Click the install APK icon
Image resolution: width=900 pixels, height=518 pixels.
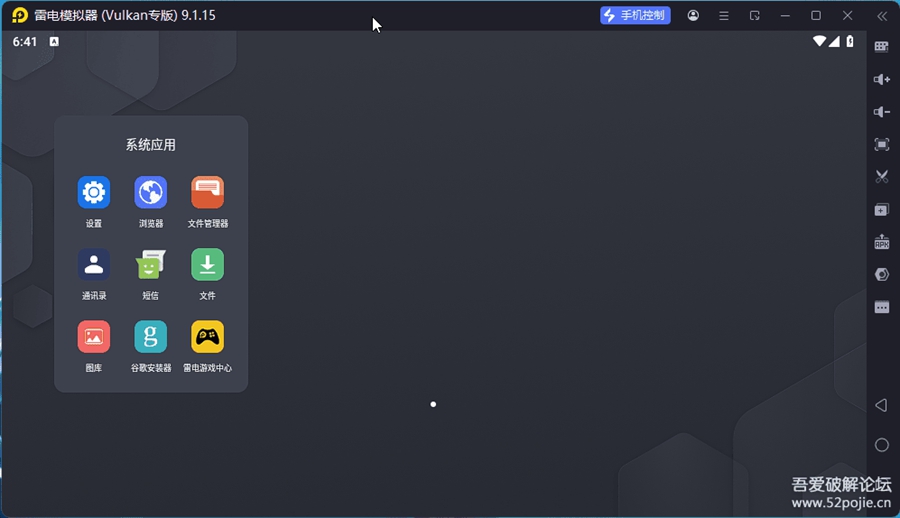point(882,242)
